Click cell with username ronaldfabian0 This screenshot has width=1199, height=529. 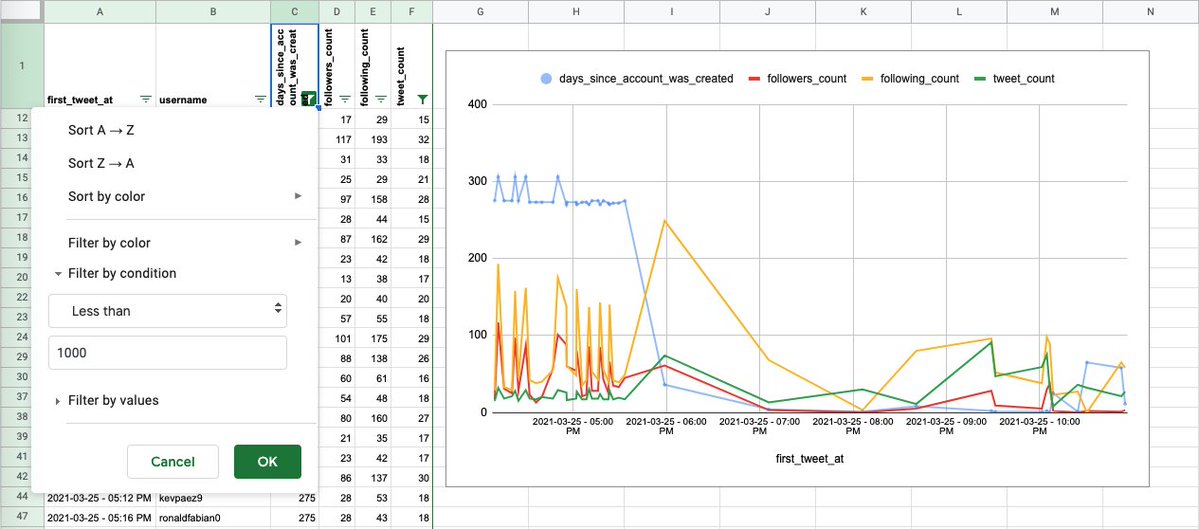[x=213, y=518]
